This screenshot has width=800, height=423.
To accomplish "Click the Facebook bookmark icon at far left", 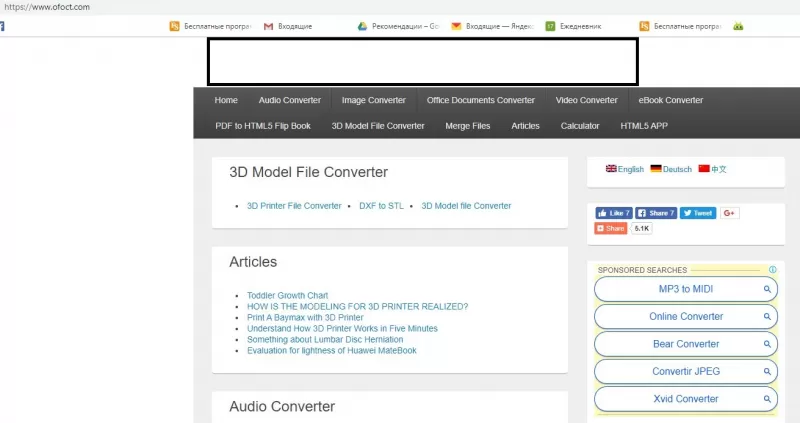I will 2,26.
